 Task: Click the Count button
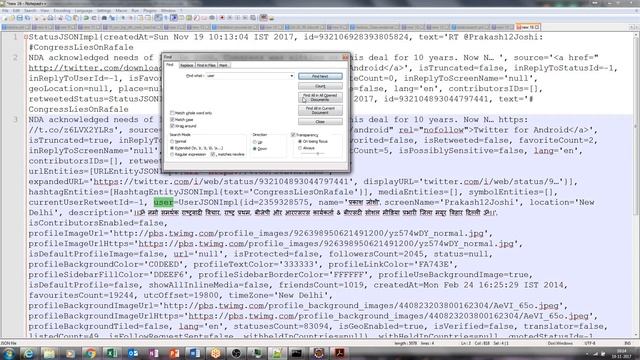(320, 86)
